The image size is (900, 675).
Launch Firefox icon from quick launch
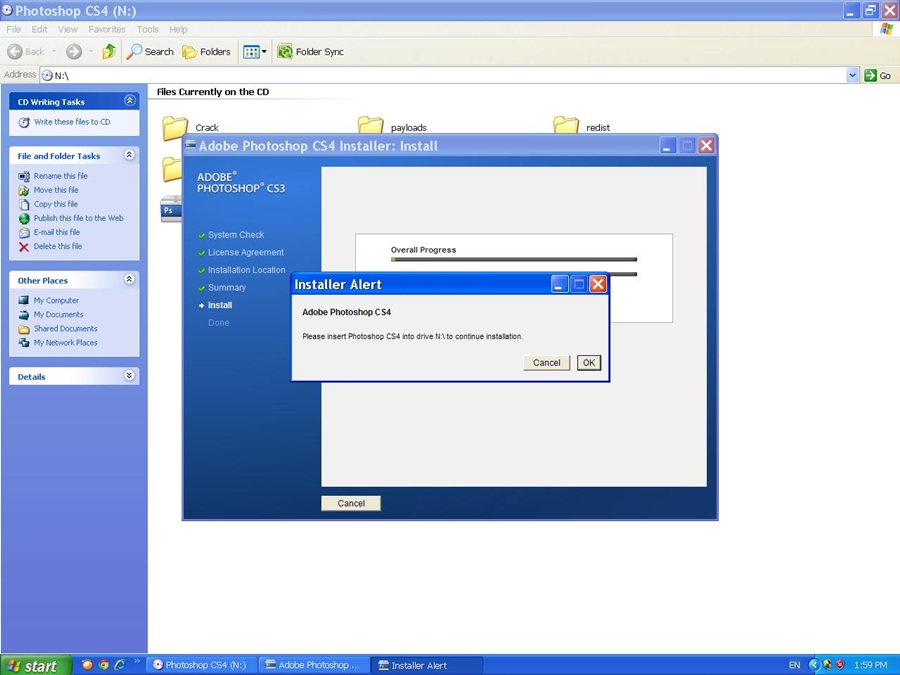[87, 665]
